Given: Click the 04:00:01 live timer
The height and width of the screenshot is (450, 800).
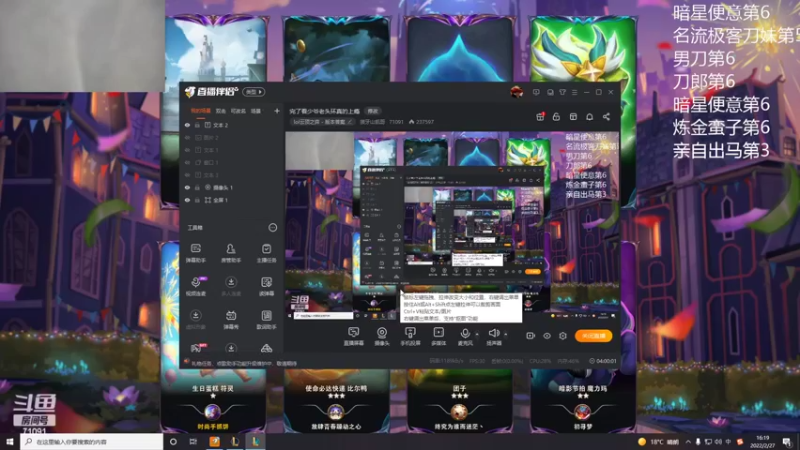Looking at the screenshot, I should pos(607,361).
